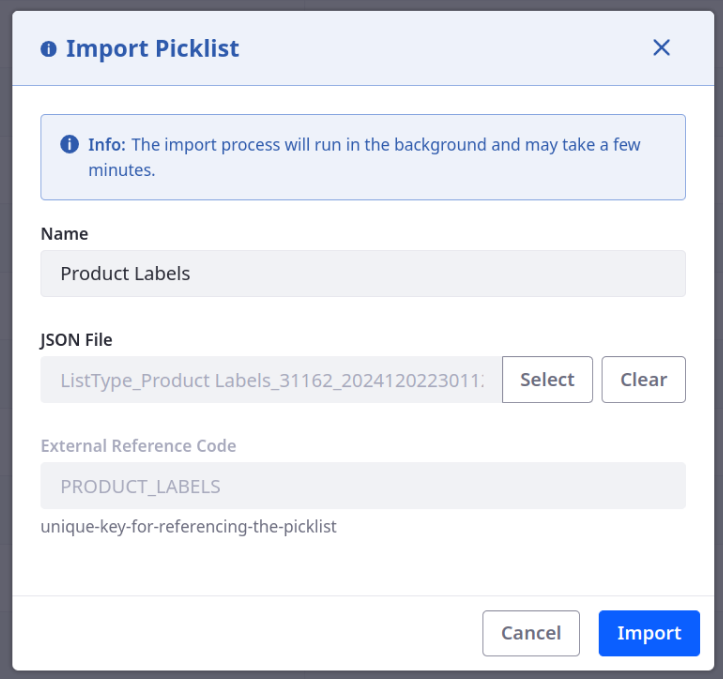
Task: Click the blue Import button
Action: pyautogui.click(x=649, y=633)
